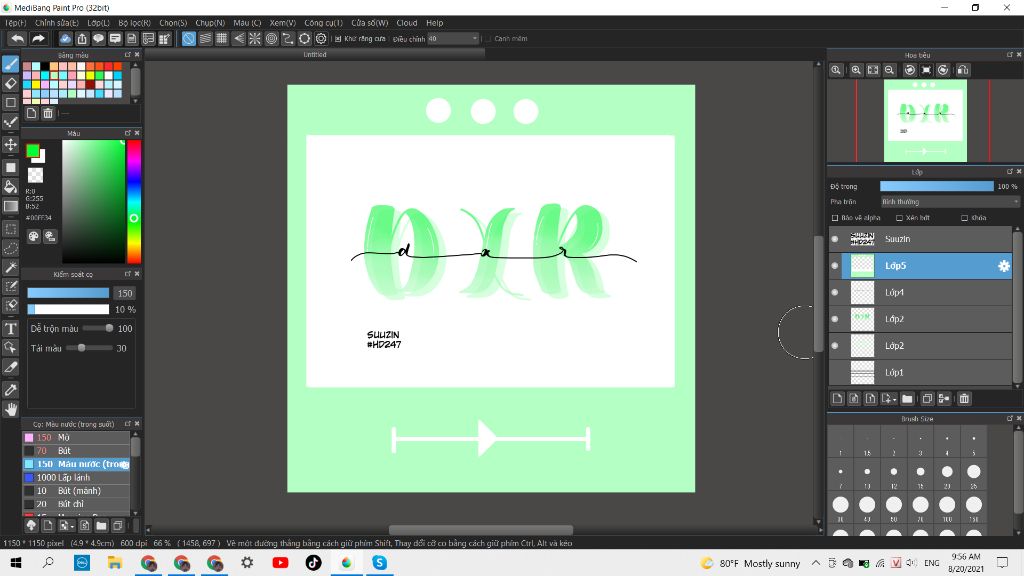
Task: Open the Tệp(F) menu
Action: pos(16,23)
